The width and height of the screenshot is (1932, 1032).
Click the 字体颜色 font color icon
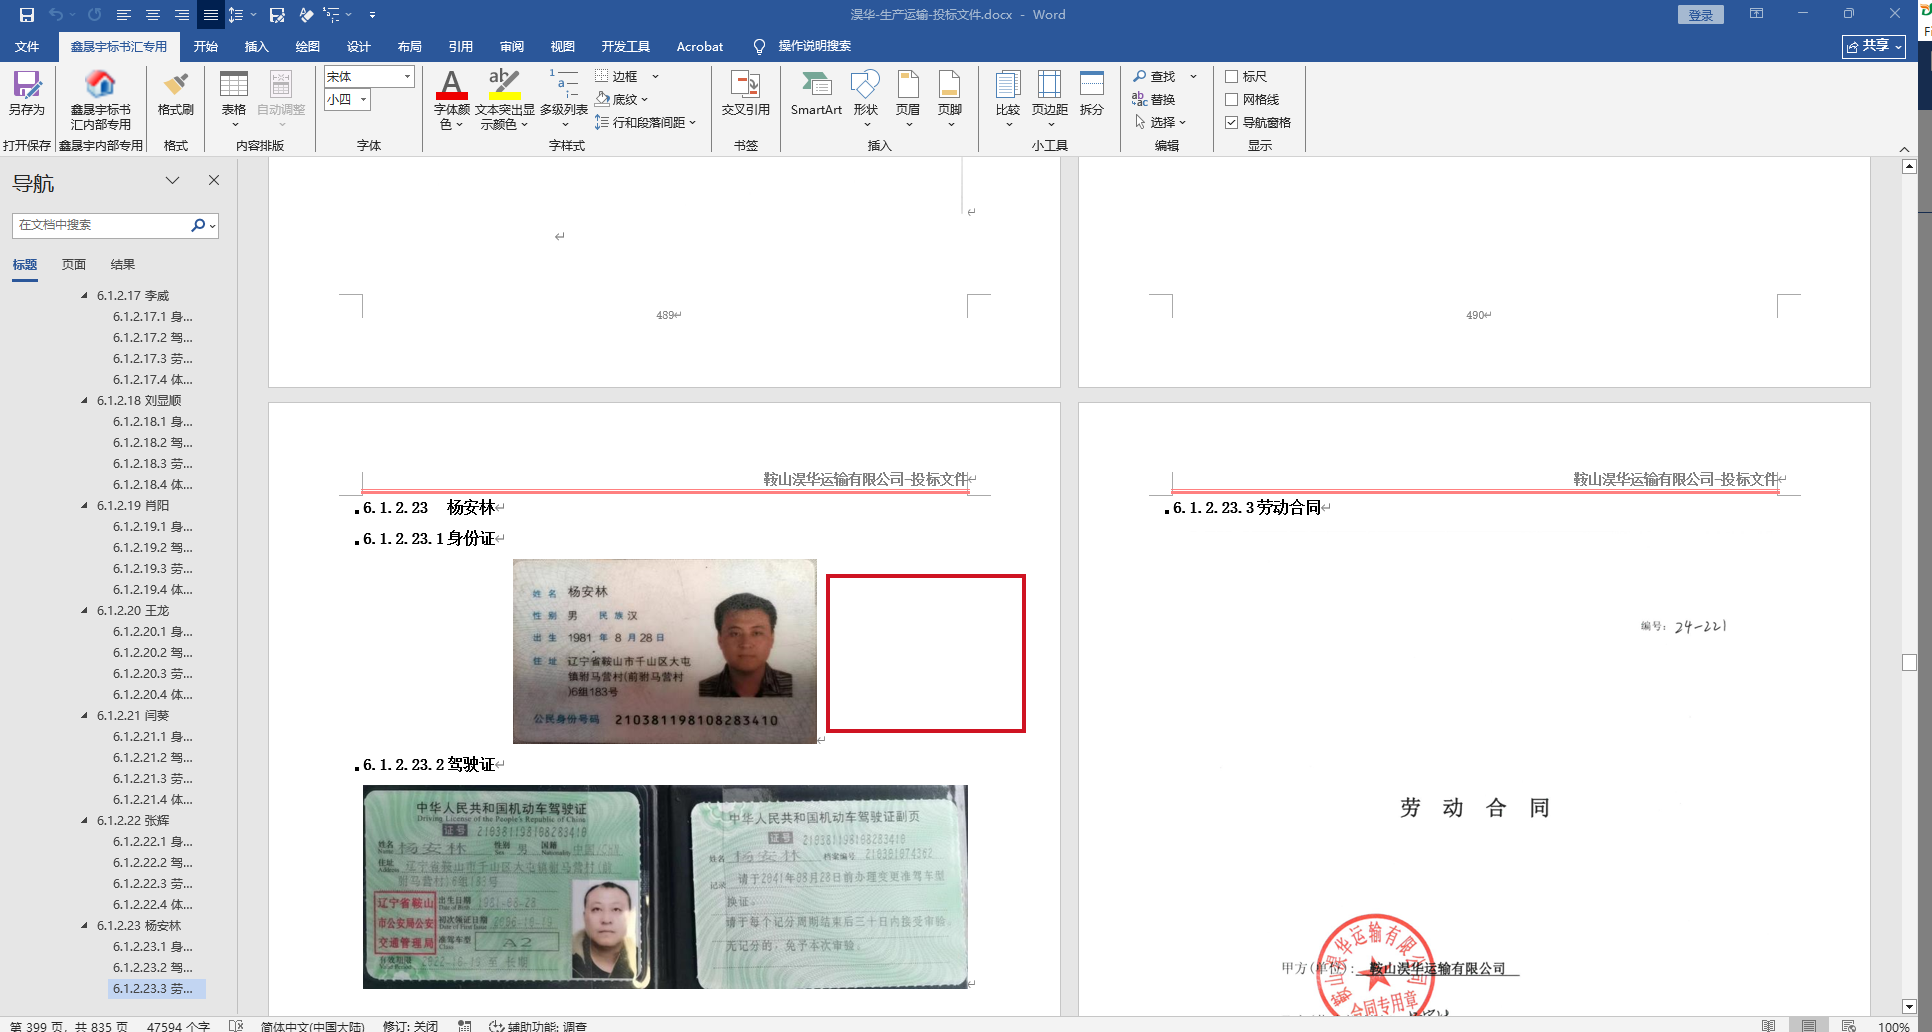451,98
